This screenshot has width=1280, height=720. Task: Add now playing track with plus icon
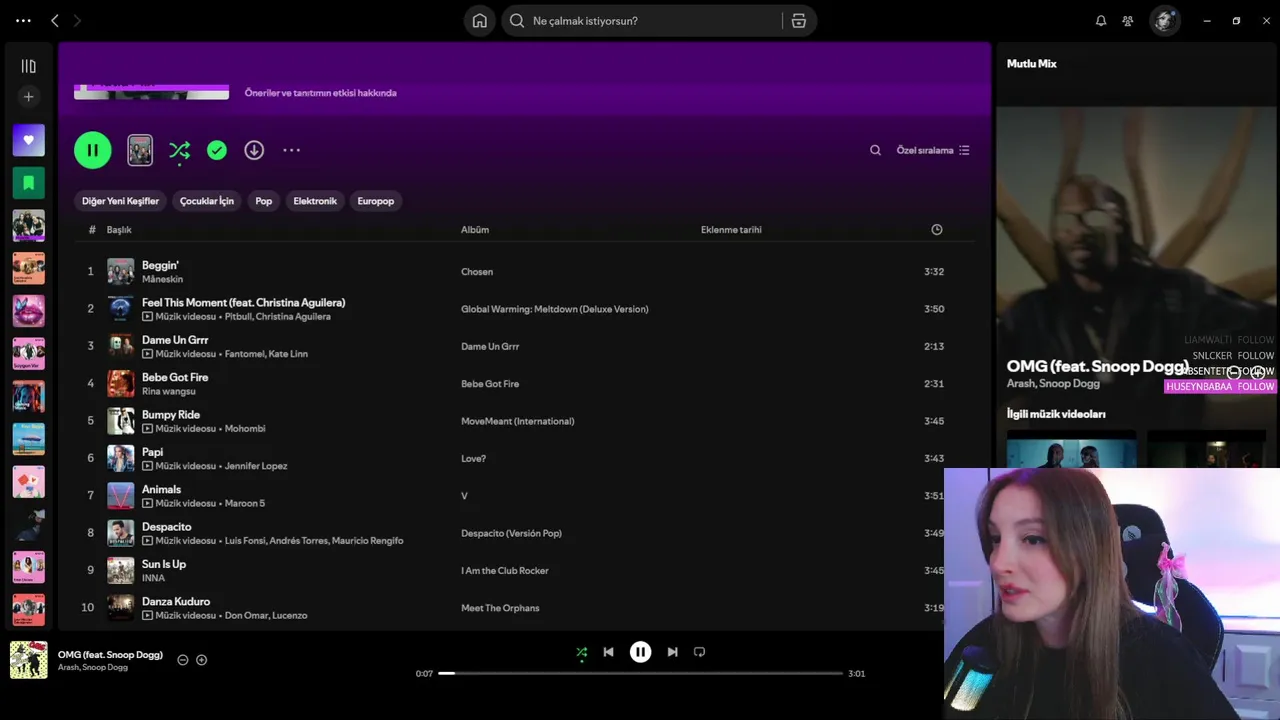pyautogui.click(x=201, y=660)
